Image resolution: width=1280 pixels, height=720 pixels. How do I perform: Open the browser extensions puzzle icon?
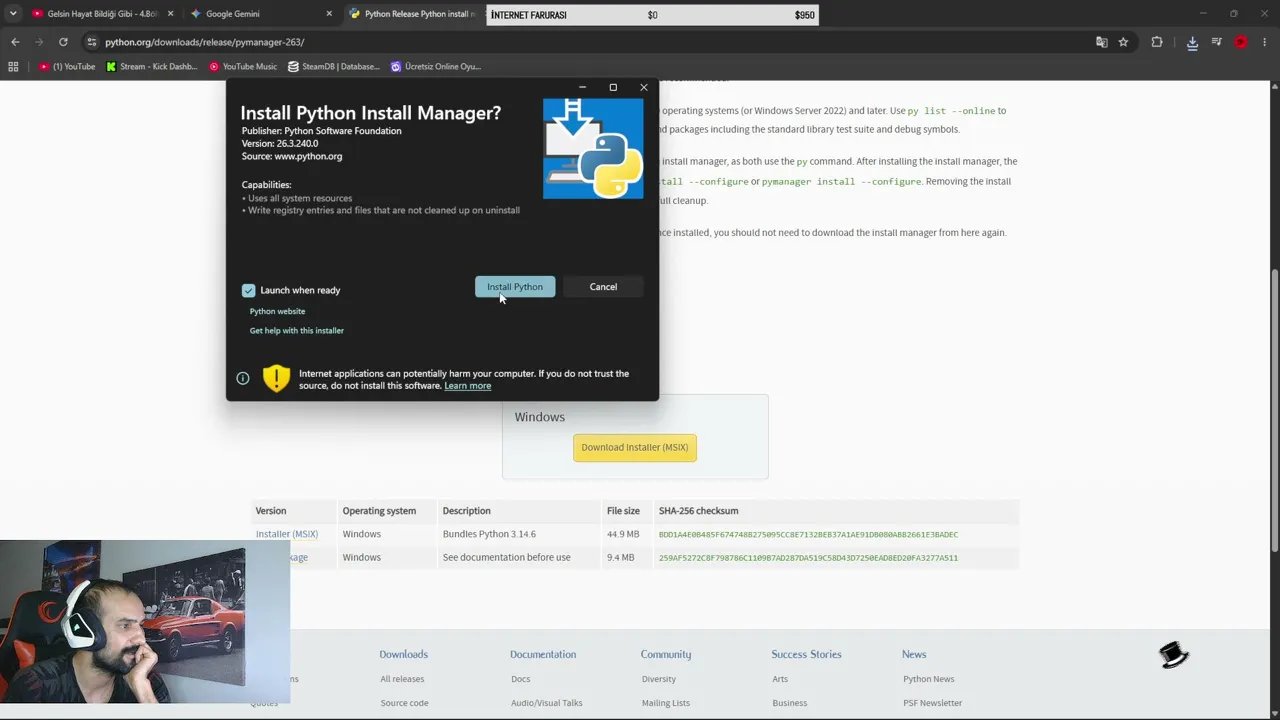click(1157, 42)
